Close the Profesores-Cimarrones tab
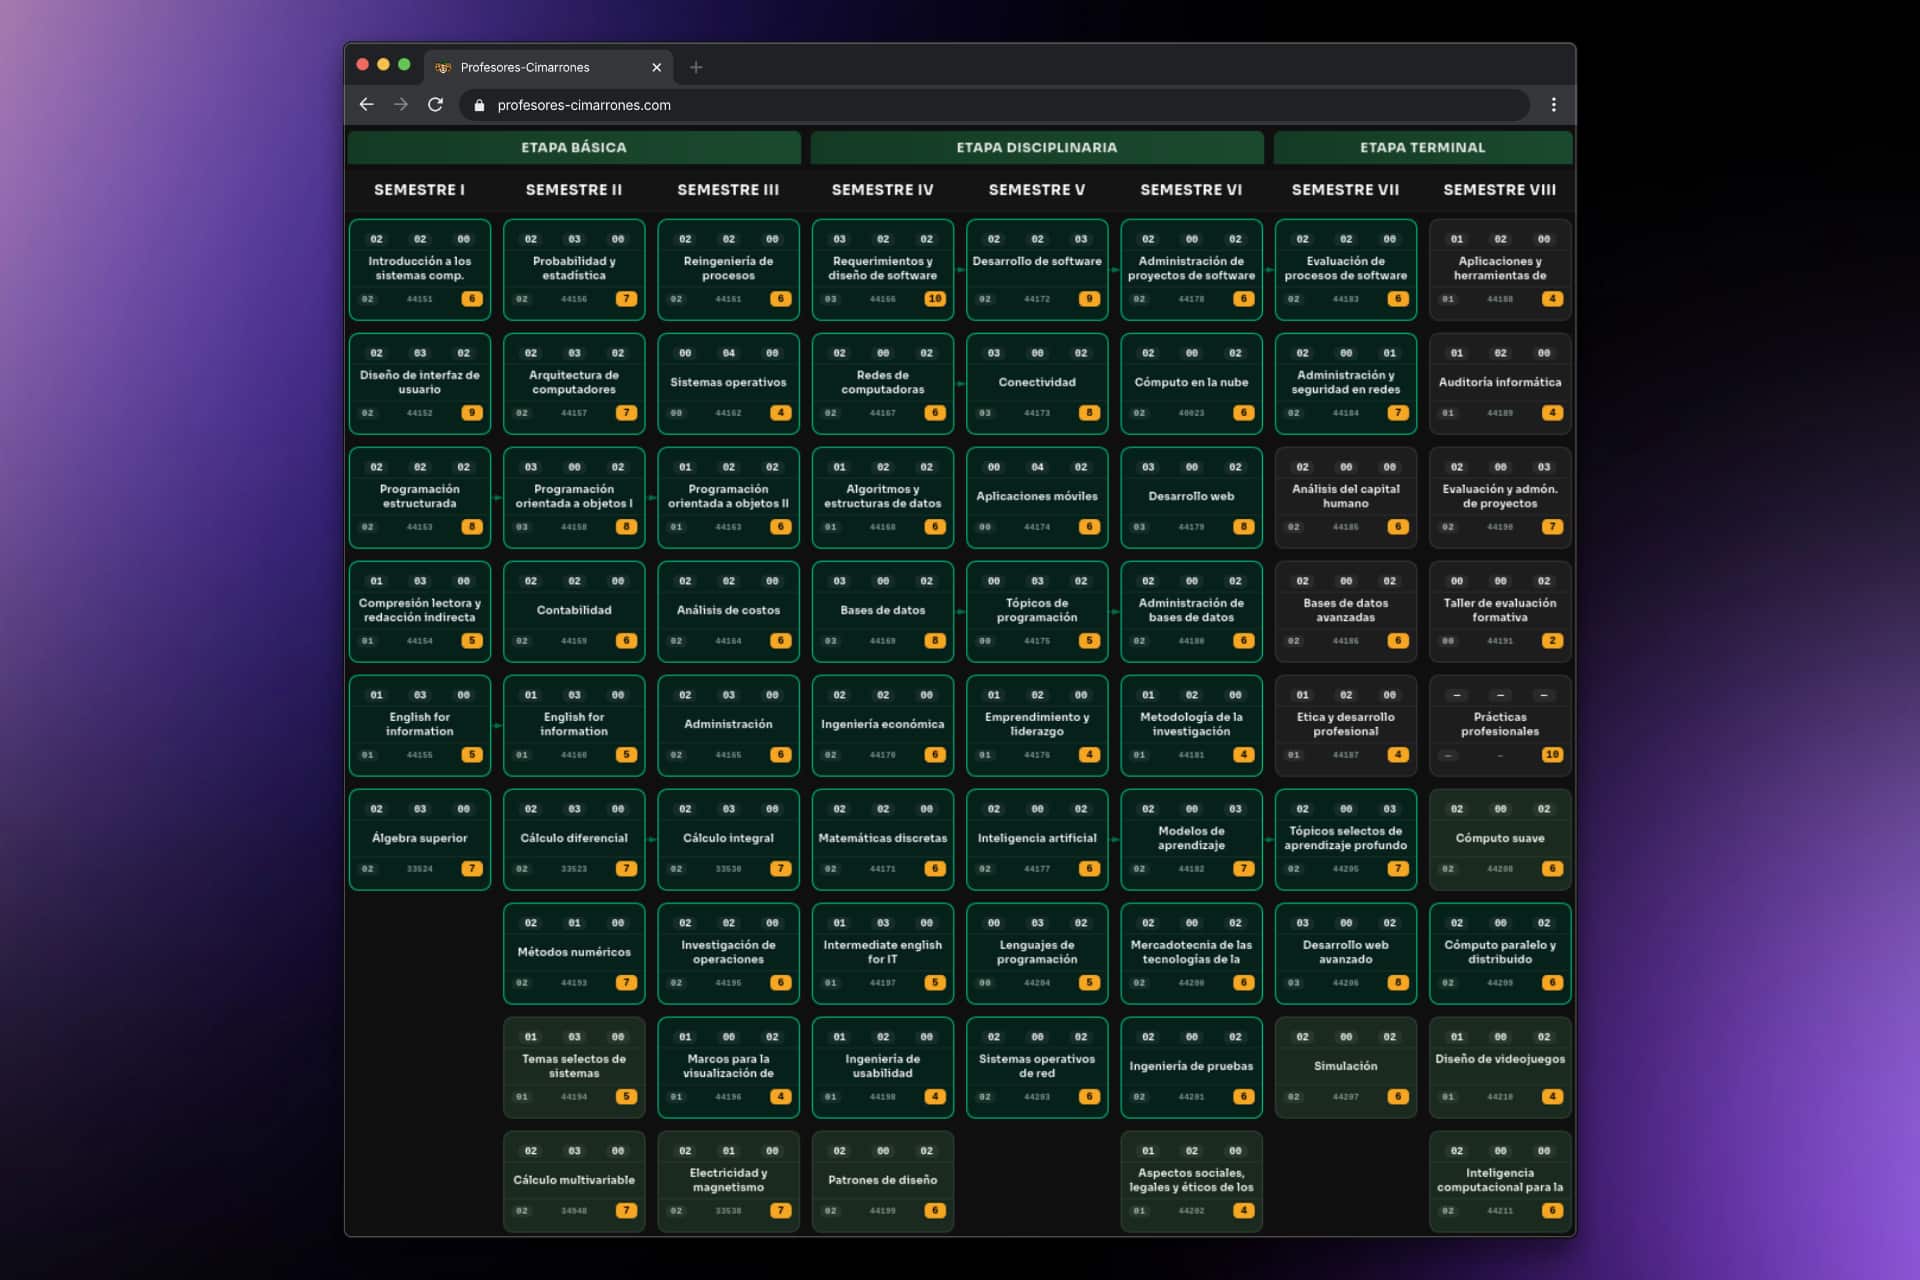Viewport: 1920px width, 1280px height. tap(656, 67)
